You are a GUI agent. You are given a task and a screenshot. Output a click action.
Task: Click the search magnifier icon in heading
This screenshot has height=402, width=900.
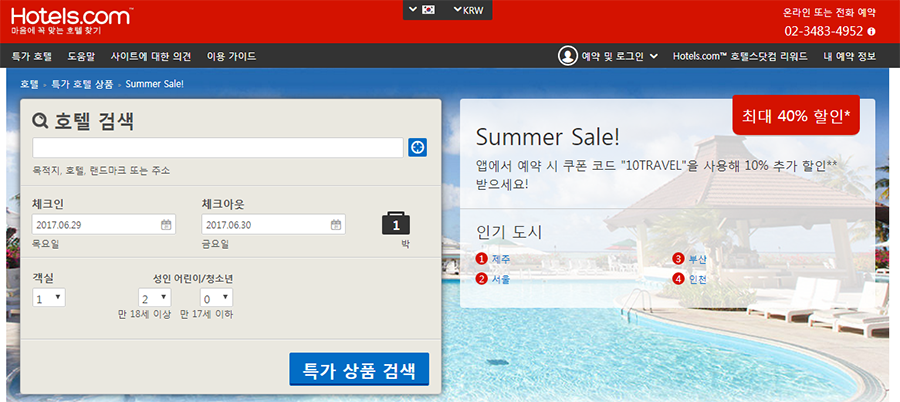pos(41,122)
